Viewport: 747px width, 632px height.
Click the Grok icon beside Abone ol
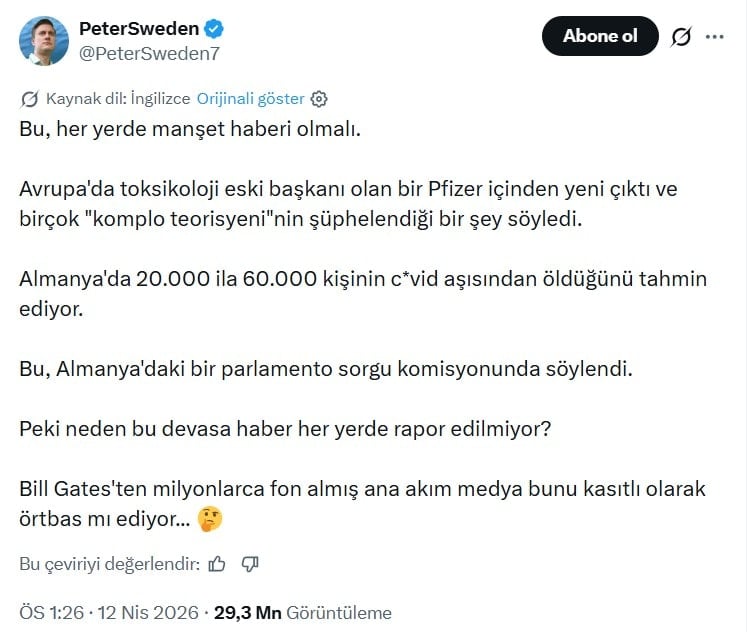682,37
